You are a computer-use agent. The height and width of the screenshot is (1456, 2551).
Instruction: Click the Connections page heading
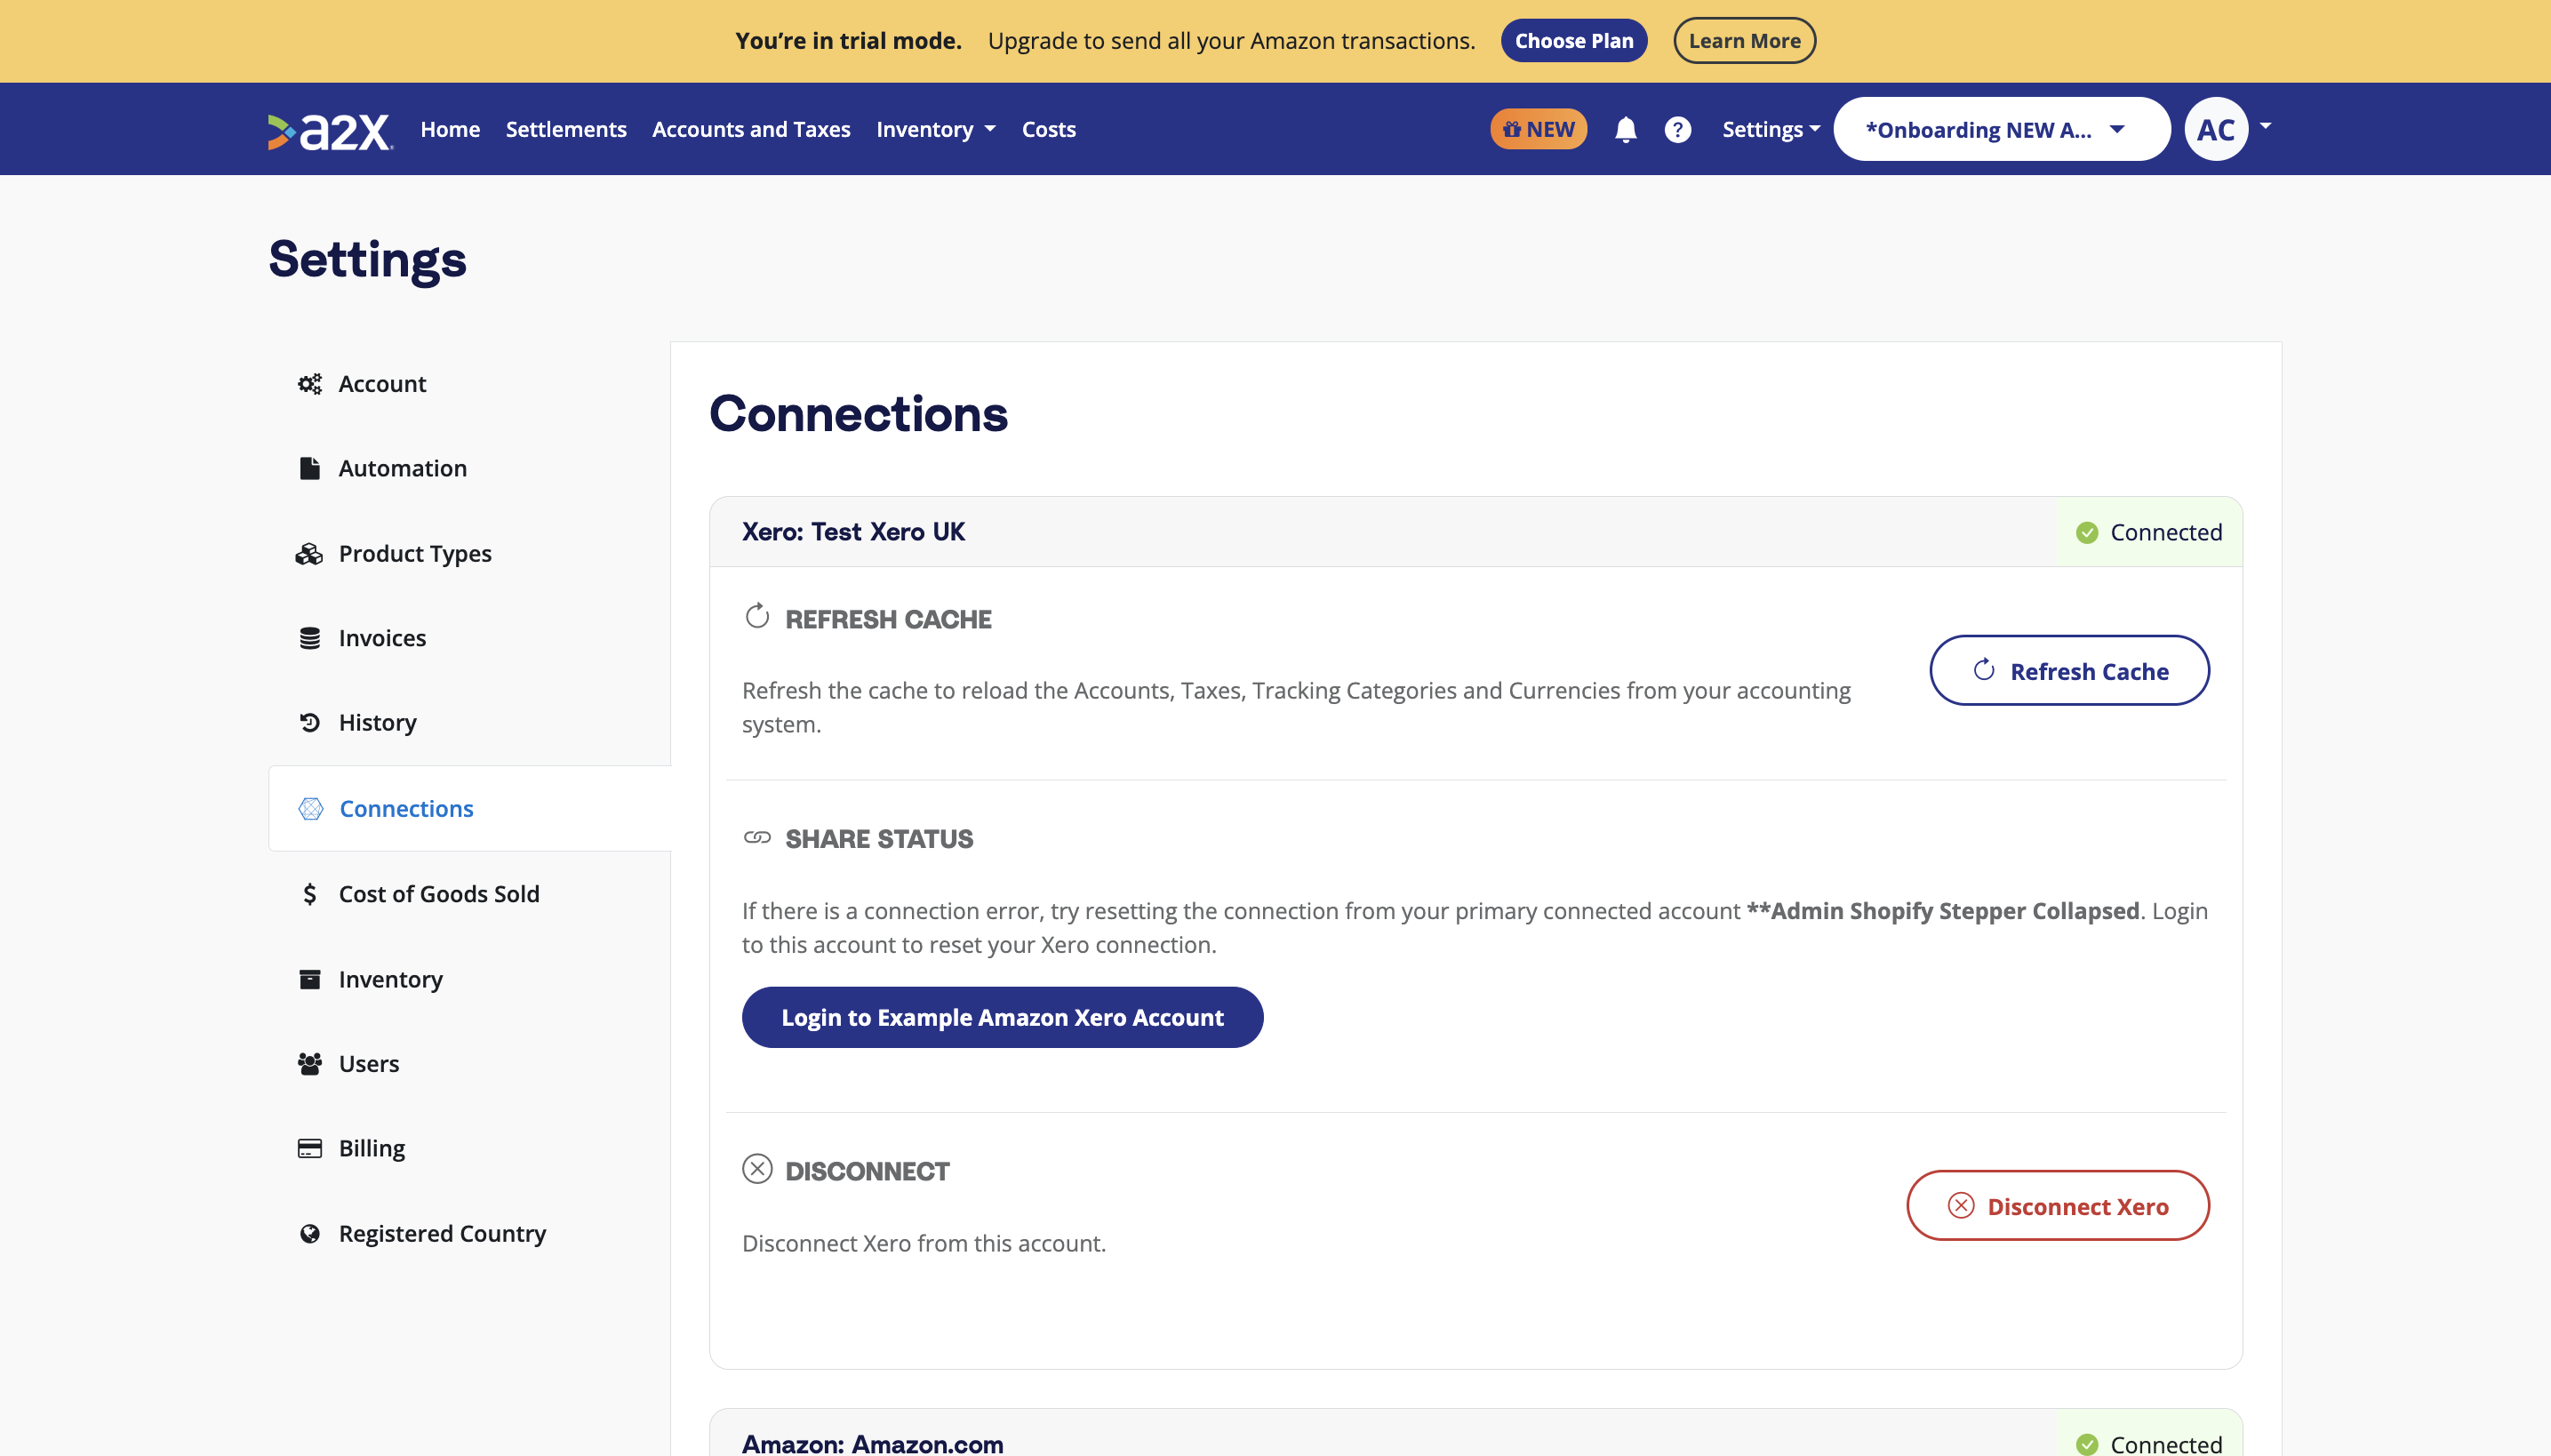pyautogui.click(x=858, y=414)
